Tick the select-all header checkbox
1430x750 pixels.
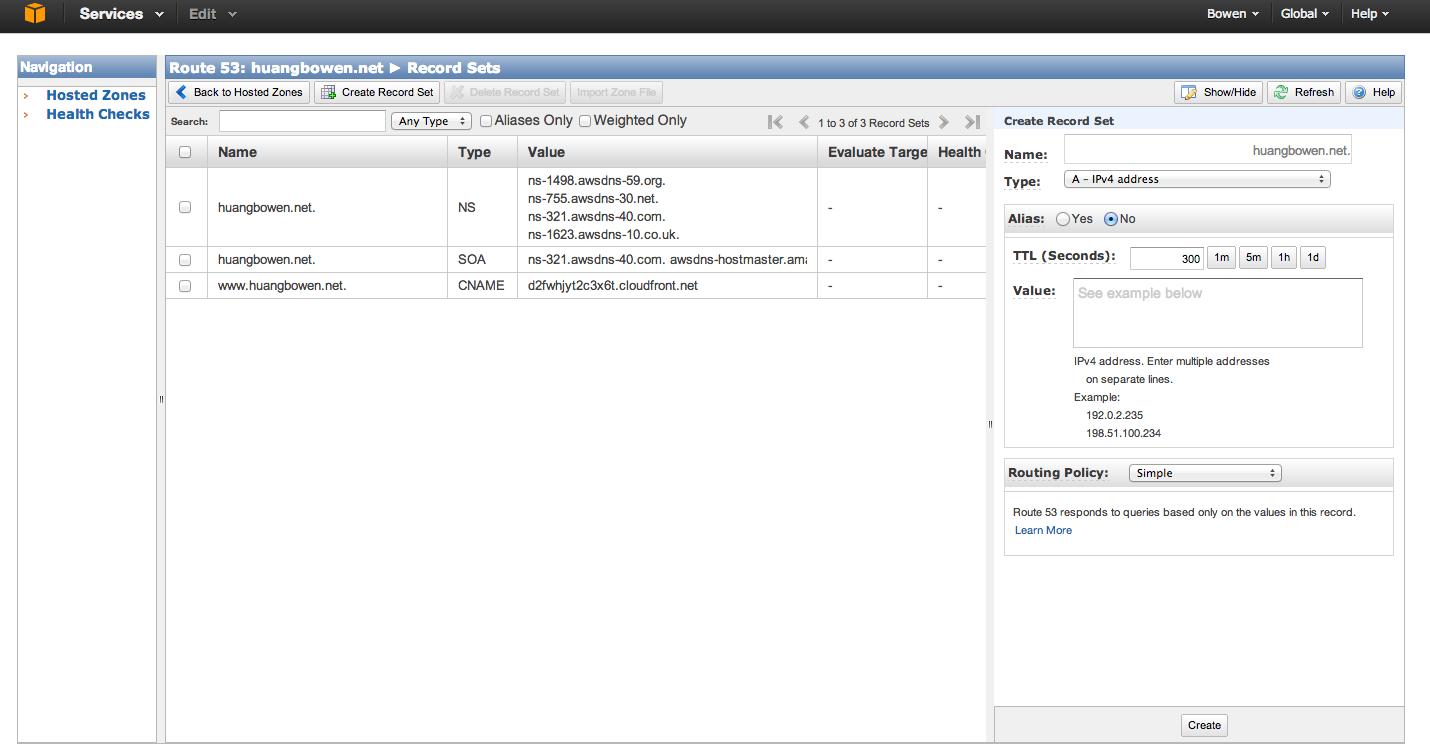click(x=185, y=152)
